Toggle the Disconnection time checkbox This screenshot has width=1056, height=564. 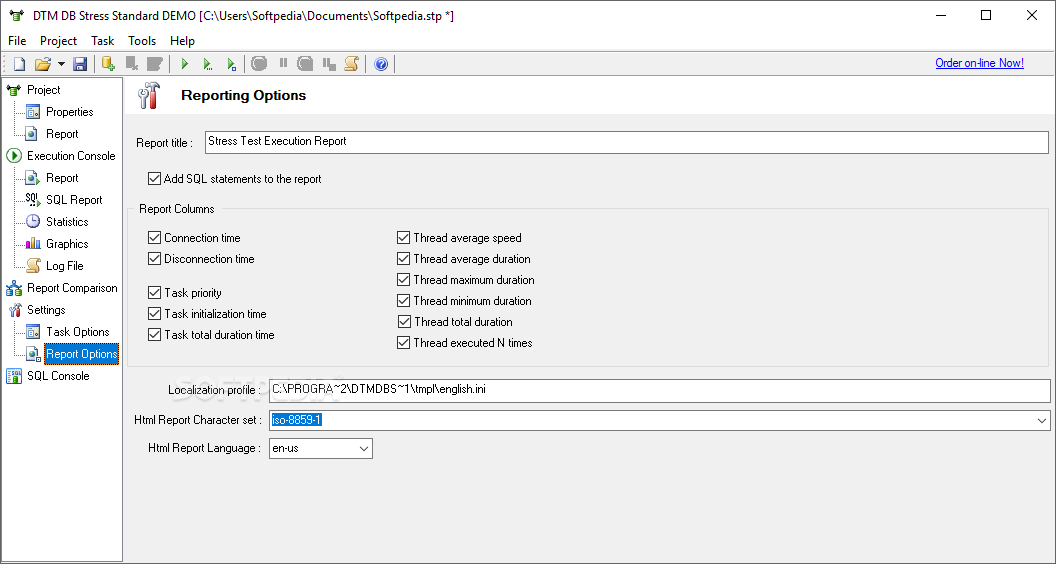point(154,259)
